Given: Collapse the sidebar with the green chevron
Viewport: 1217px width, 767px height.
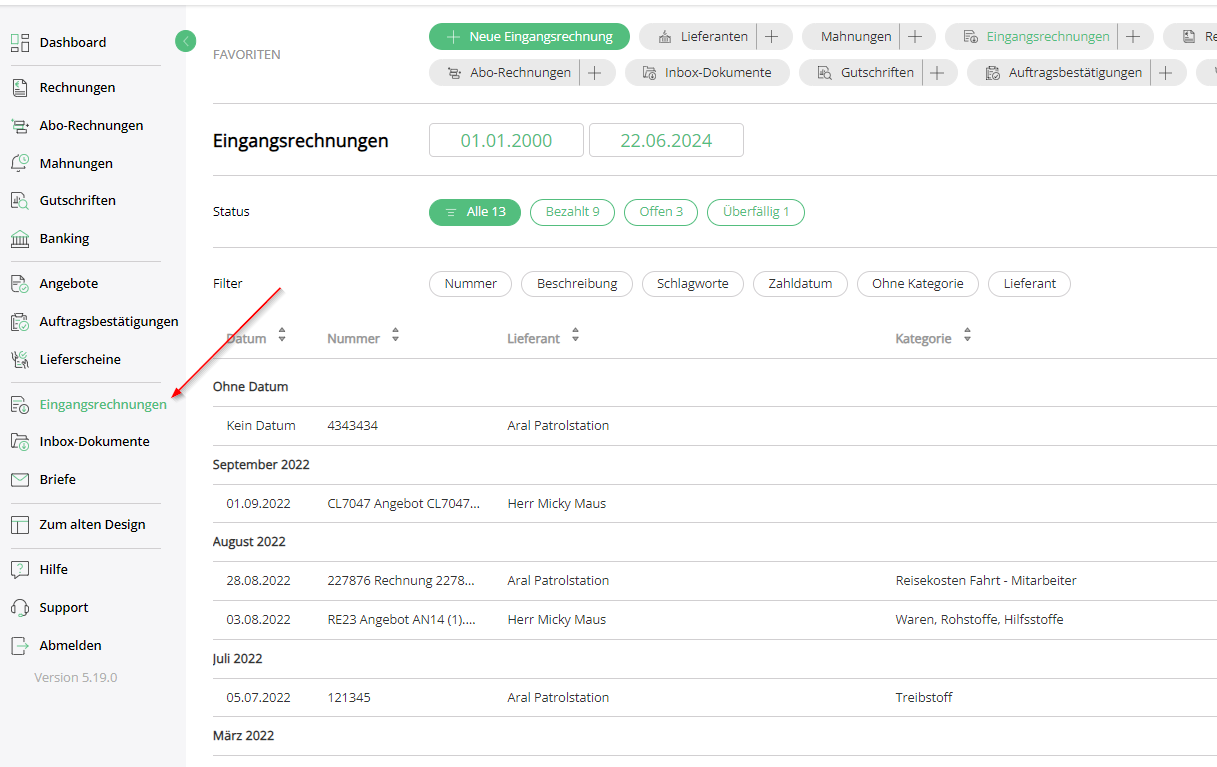Looking at the screenshot, I should click(x=186, y=41).
